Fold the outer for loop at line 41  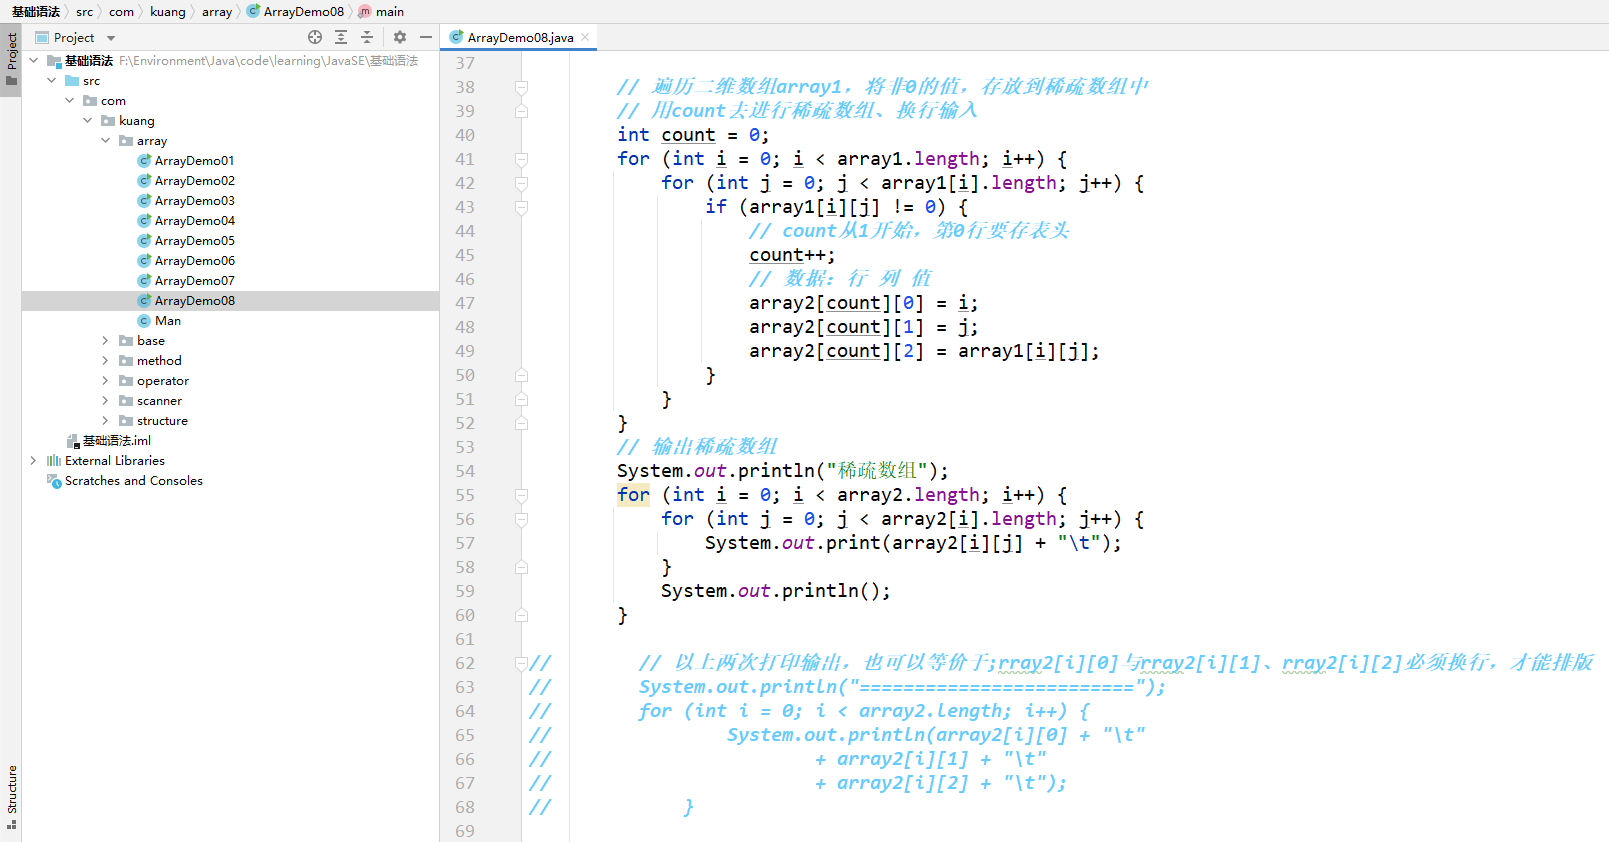(x=522, y=160)
